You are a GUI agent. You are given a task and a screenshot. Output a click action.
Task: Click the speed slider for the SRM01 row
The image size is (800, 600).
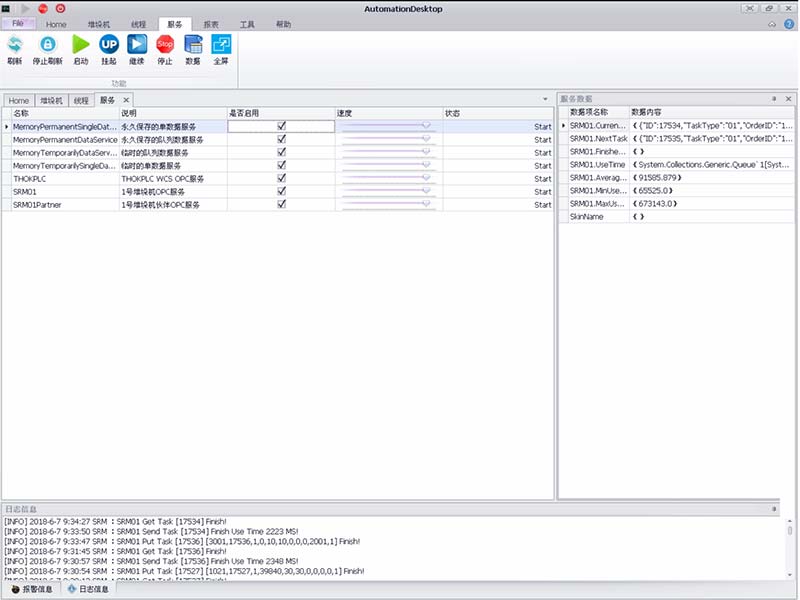[386, 191]
